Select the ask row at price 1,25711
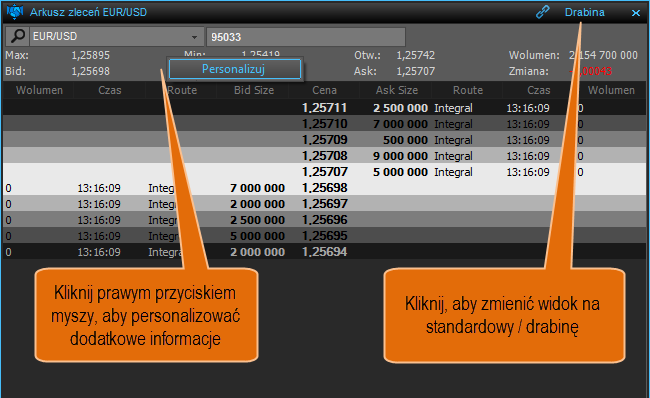This screenshot has width=650, height=398. [325, 108]
